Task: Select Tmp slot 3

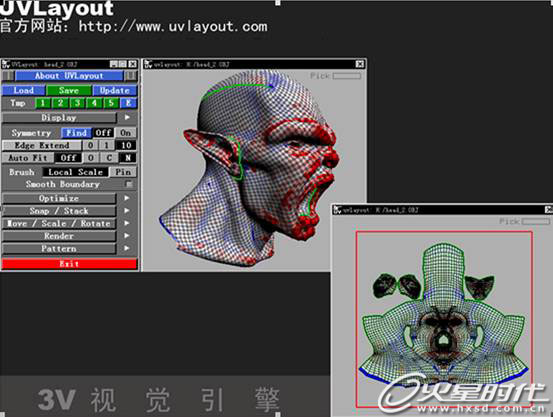Action: tap(77, 103)
